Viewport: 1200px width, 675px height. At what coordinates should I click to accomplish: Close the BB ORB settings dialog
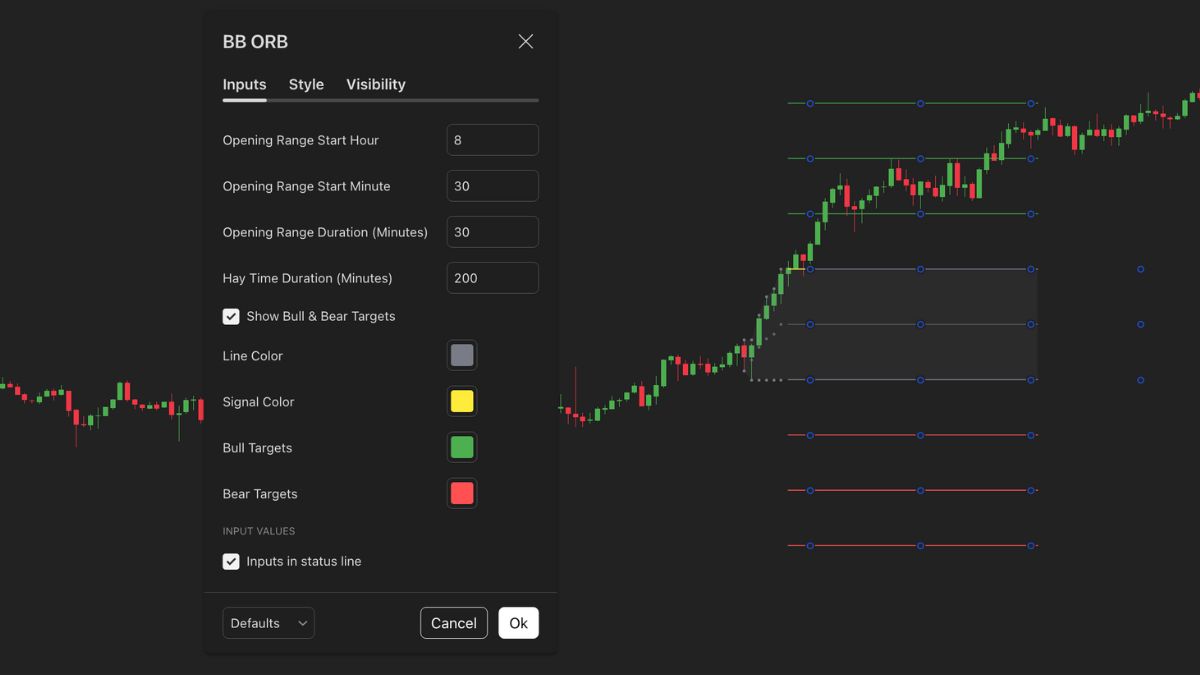coord(526,41)
